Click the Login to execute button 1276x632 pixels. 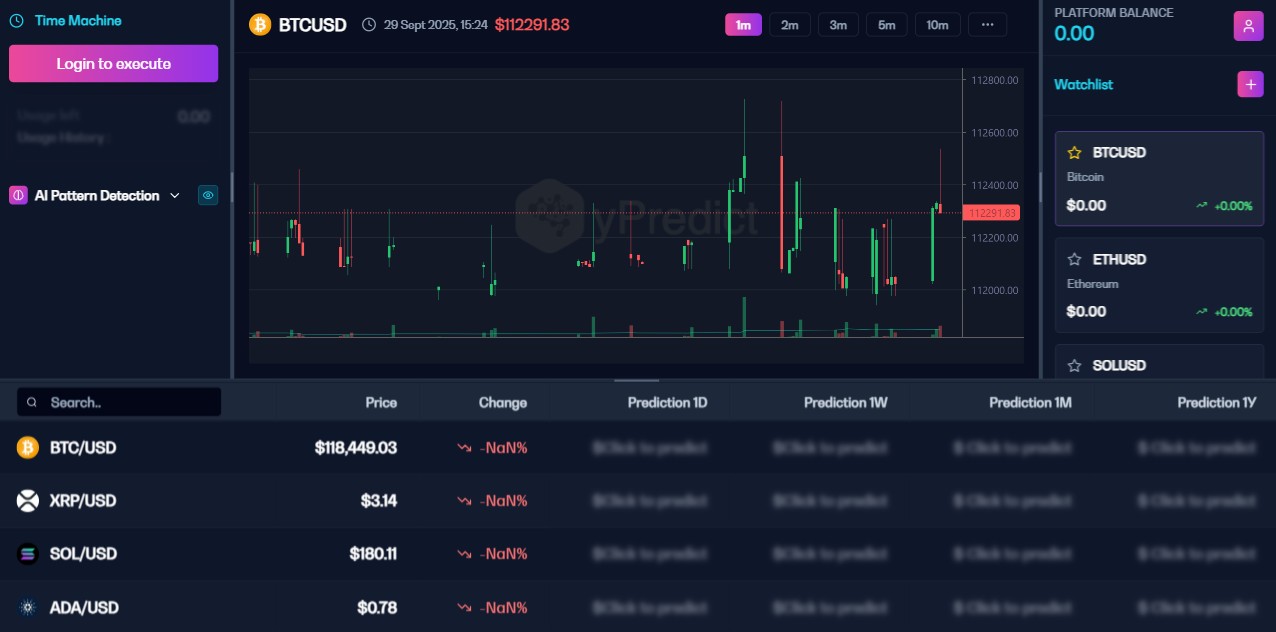(113, 63)
